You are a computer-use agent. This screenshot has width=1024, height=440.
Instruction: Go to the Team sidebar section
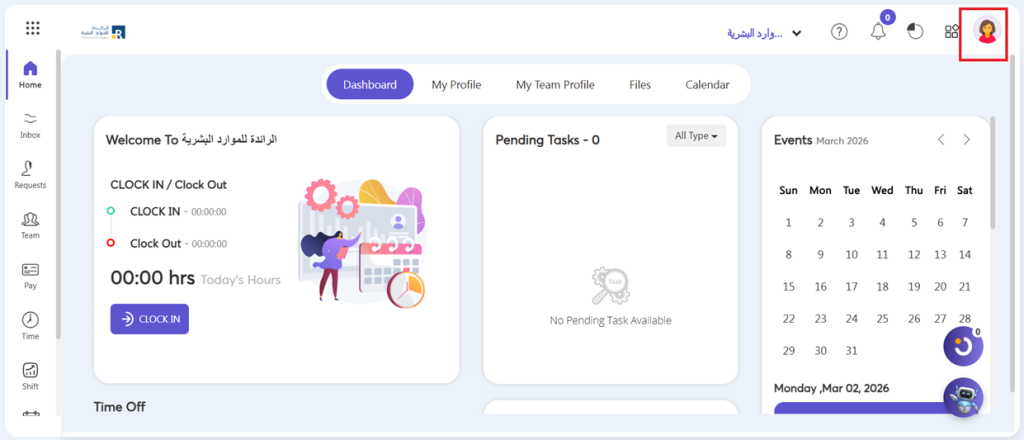coord(30,225)
